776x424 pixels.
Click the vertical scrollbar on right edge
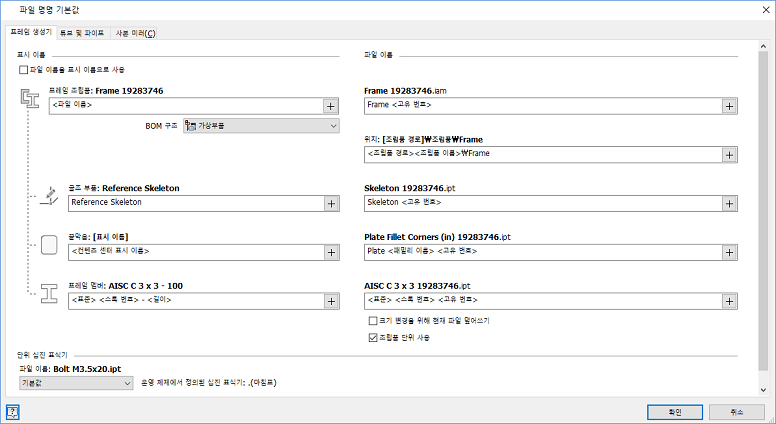tap(765, 200)
